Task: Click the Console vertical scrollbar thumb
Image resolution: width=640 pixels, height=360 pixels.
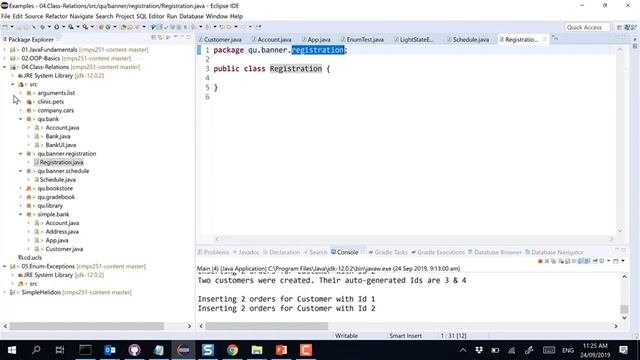Action: [x=624, y=309]
